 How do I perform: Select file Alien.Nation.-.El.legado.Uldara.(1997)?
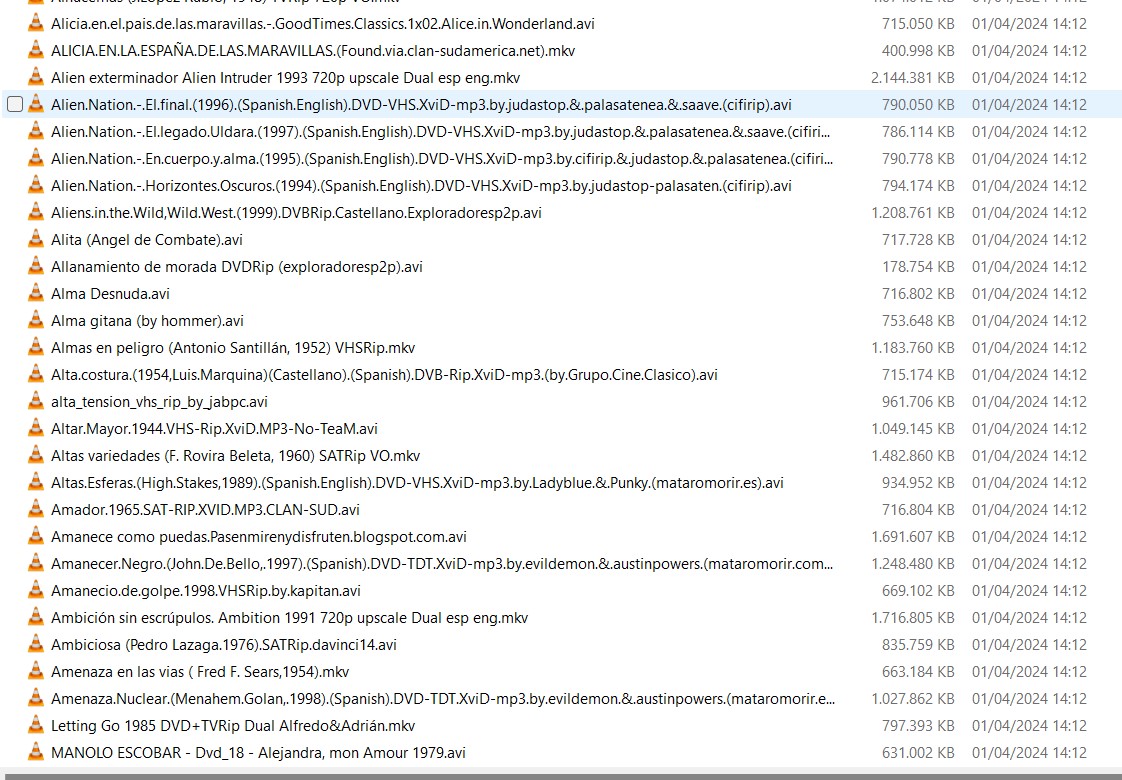pos(441,132)
